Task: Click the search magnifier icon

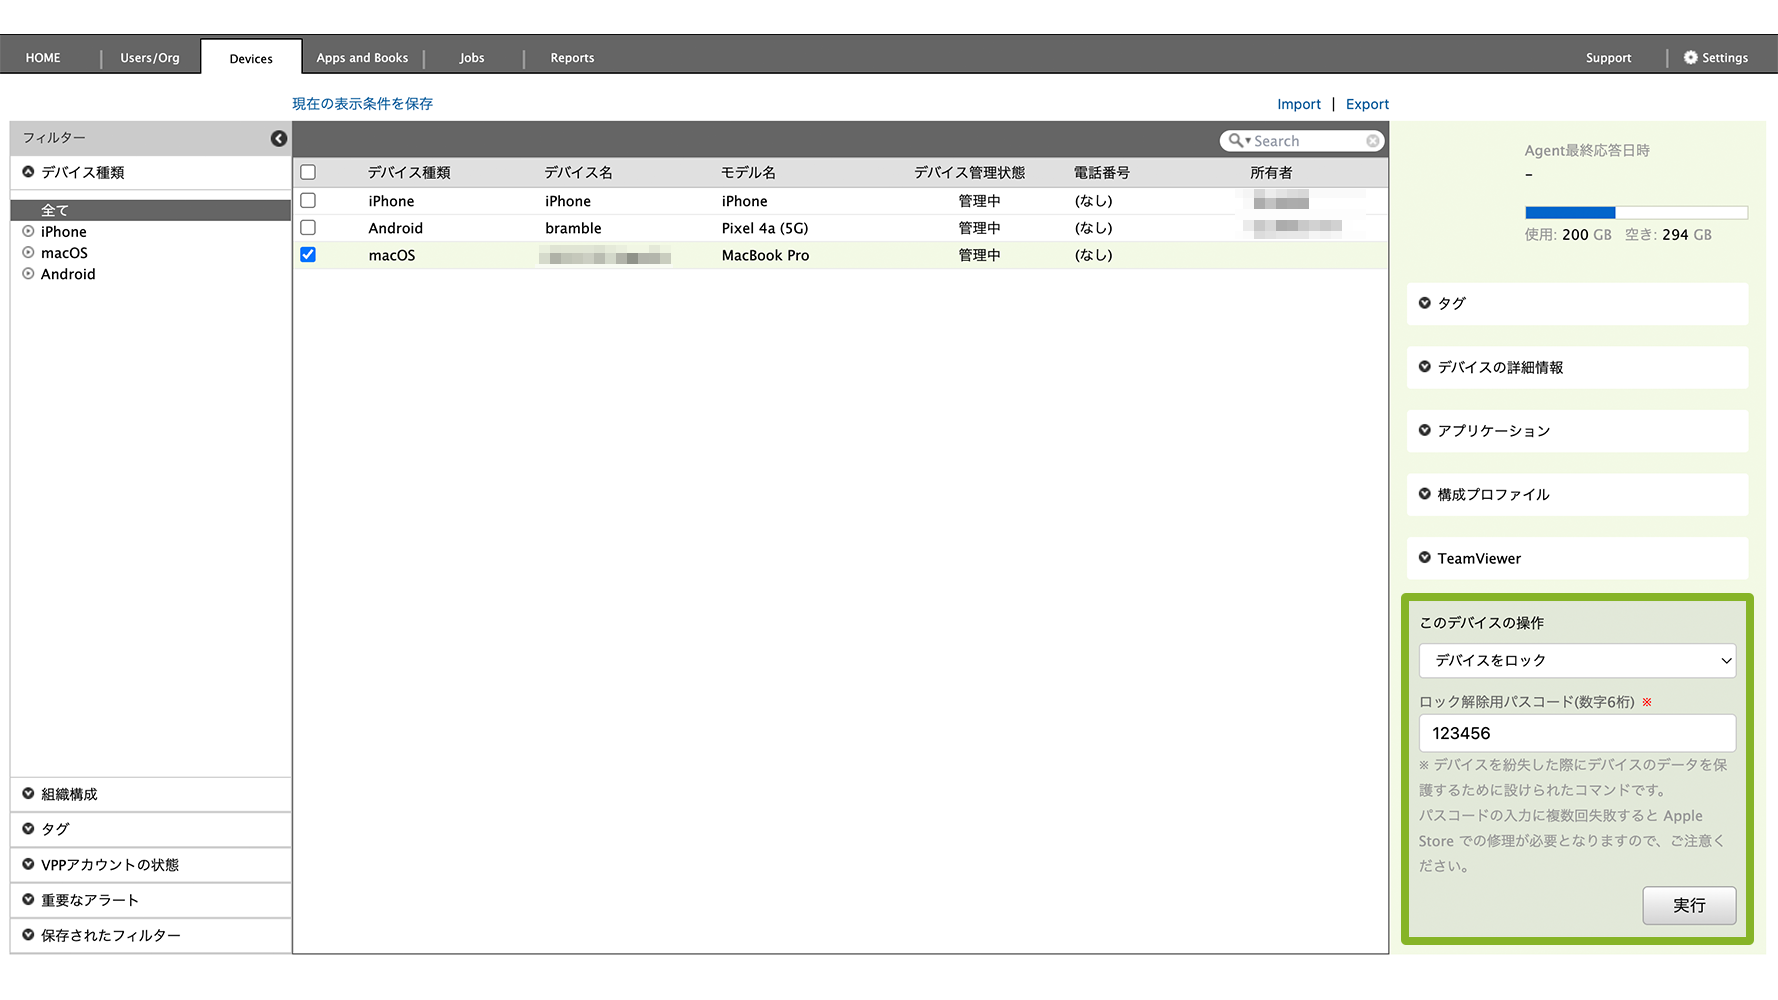Action: 1236,141
